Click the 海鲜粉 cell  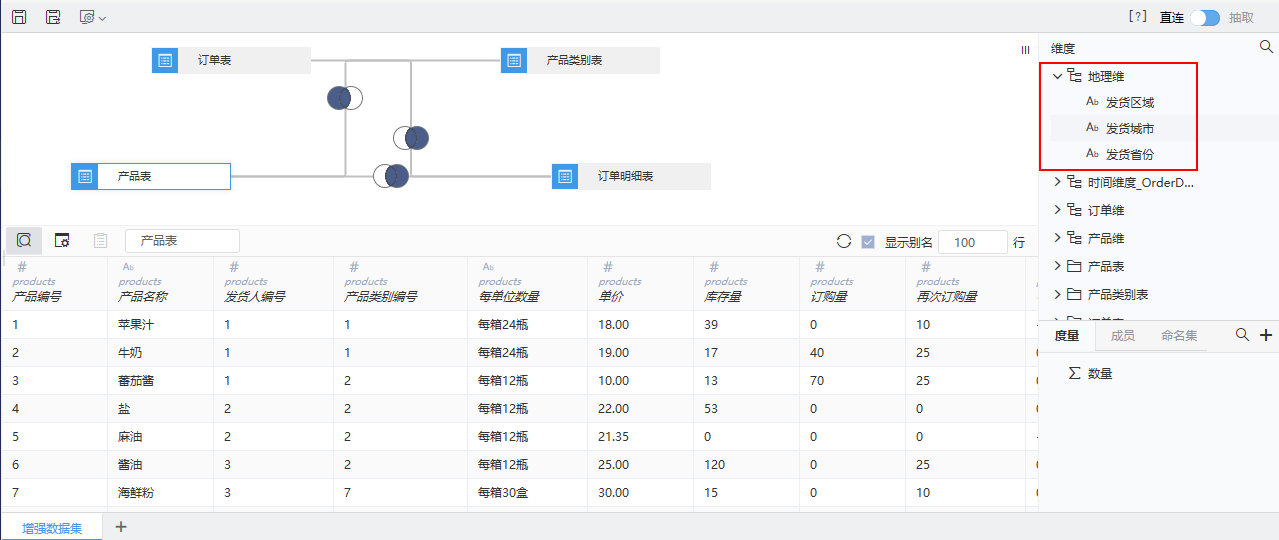pyautogui.click(x=136, y=493)
